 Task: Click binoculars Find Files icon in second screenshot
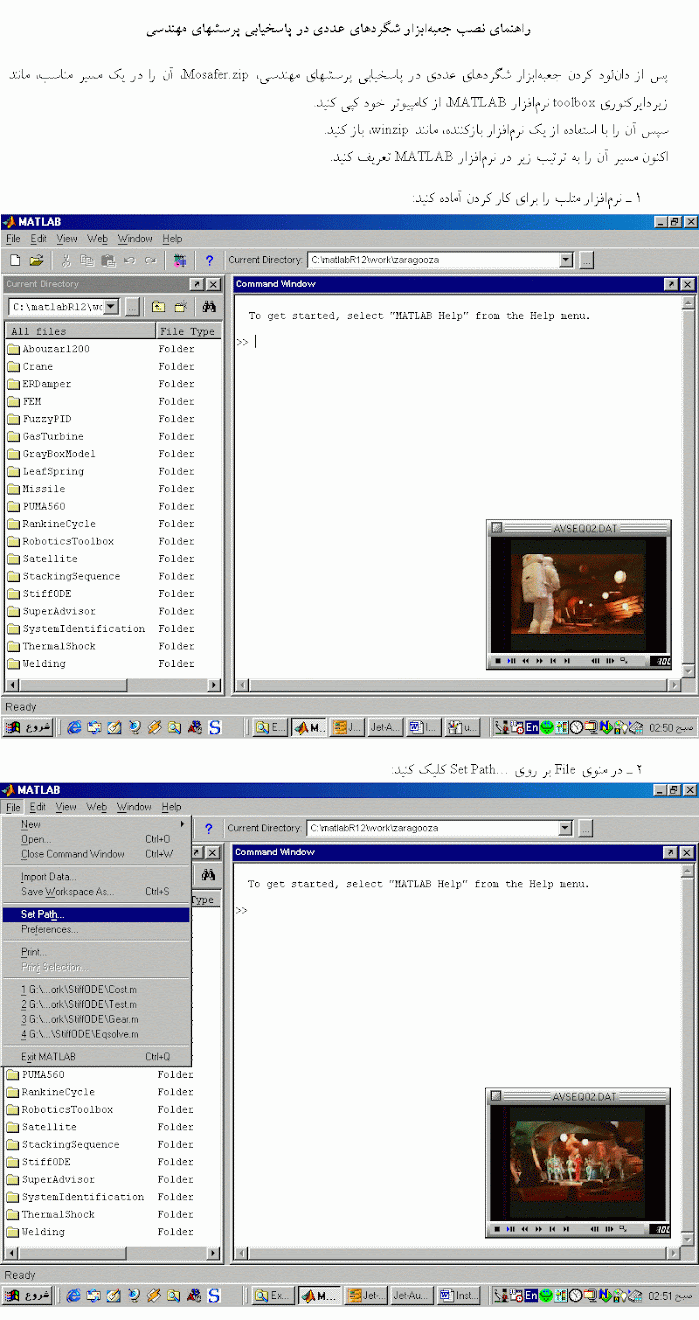(209, 875)
